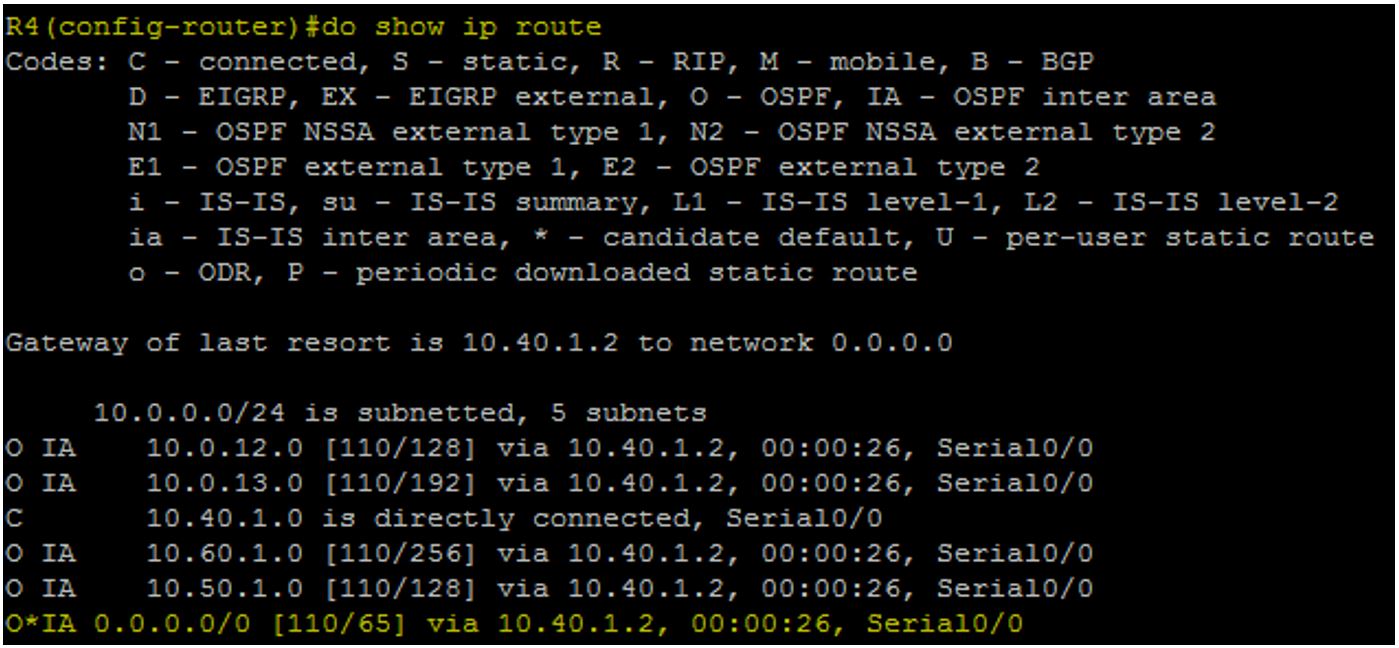Click the 10.0.13.0 [110/192] route entry
The width and height of the screenshot is (1399, 648).
[x=550, y=483]
